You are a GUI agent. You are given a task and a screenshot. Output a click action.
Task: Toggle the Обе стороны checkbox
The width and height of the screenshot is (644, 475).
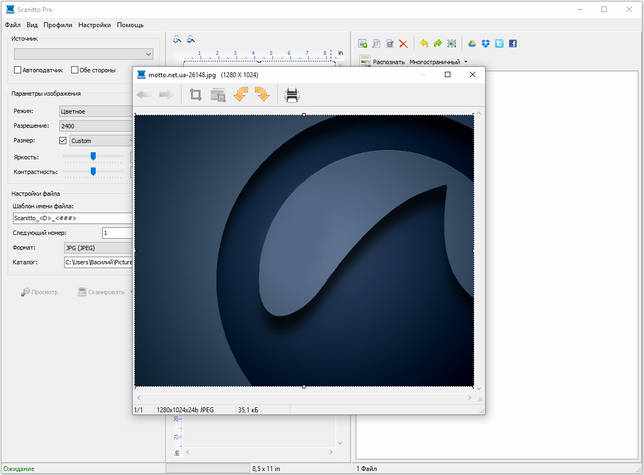coord(74,70)
